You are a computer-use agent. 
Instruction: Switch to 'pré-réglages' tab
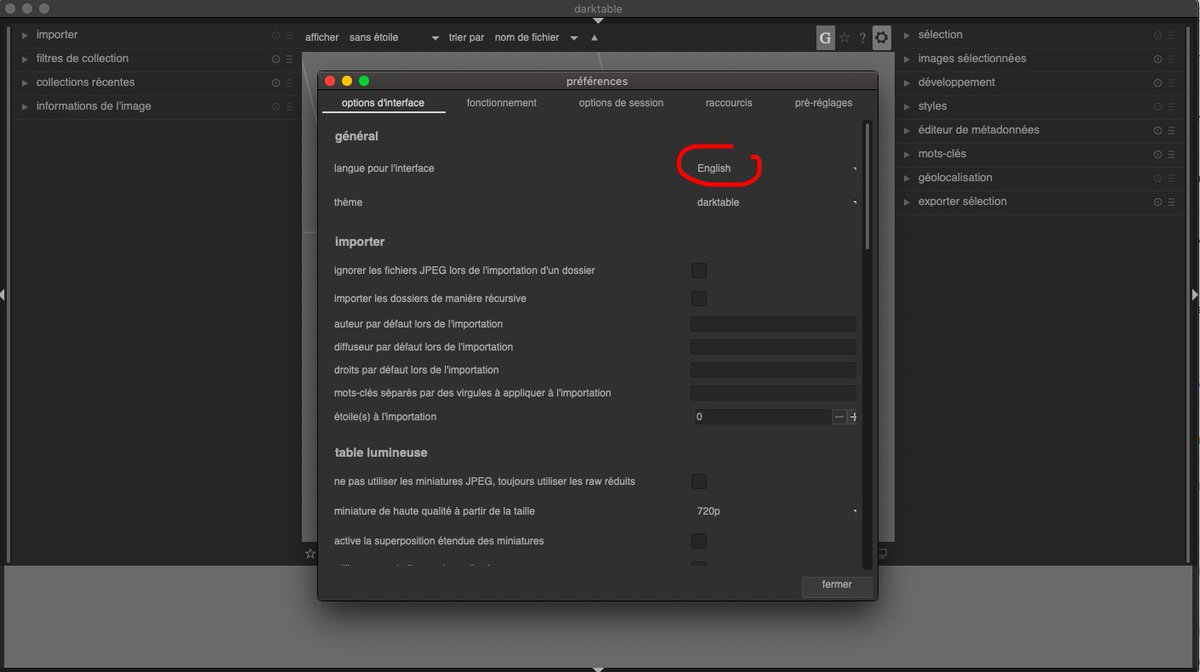click(x=824, y=103)
